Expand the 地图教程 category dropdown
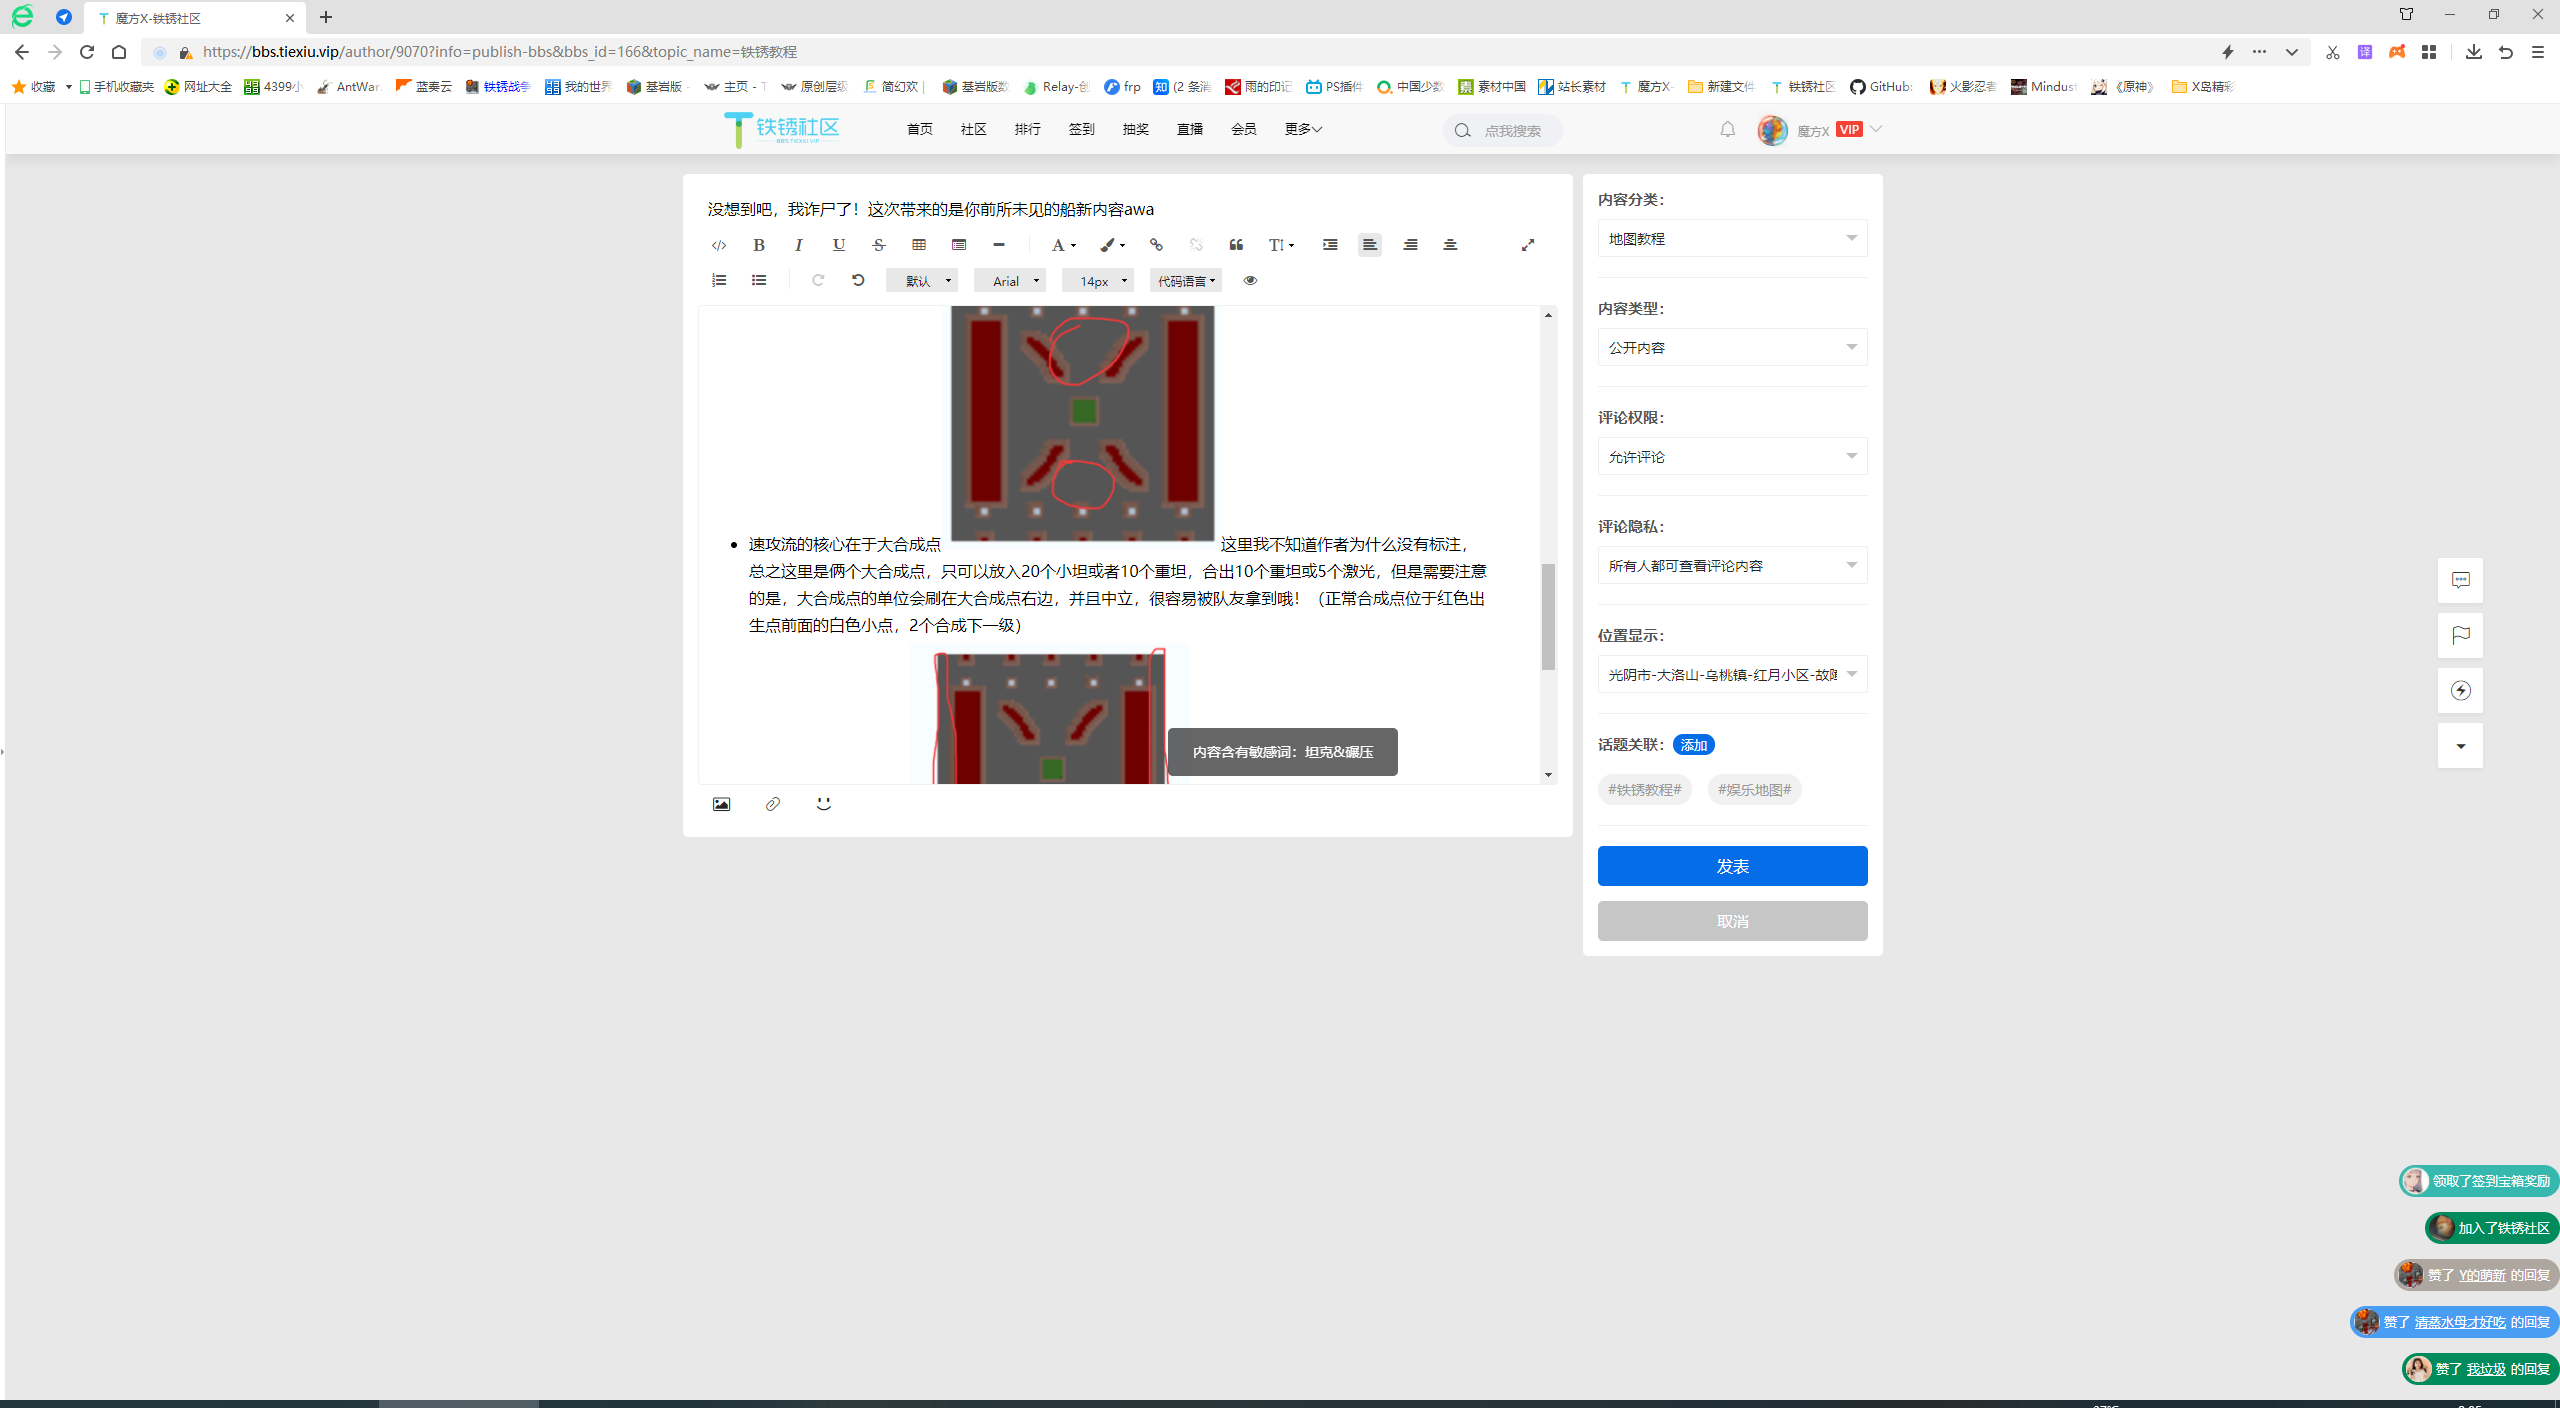The height and width of the screenshot is (1408, 2560). [x=1732, y=239]
